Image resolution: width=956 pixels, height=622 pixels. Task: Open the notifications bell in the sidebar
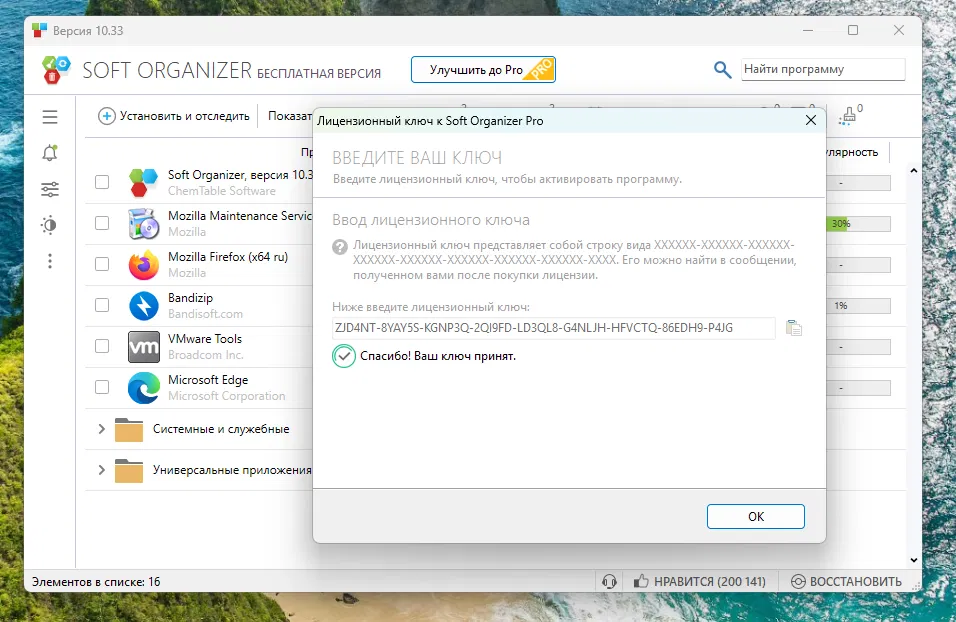(x=50, y=152)
